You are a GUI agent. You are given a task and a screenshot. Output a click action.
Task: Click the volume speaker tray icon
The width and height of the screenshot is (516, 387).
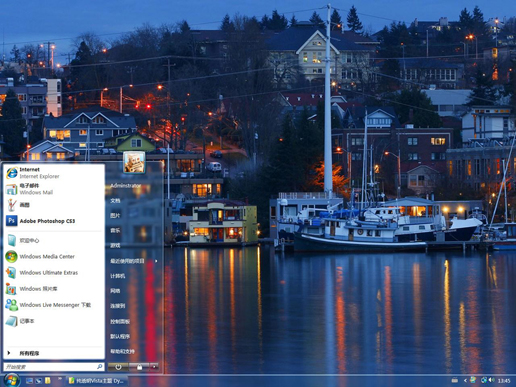coord(492,380)
